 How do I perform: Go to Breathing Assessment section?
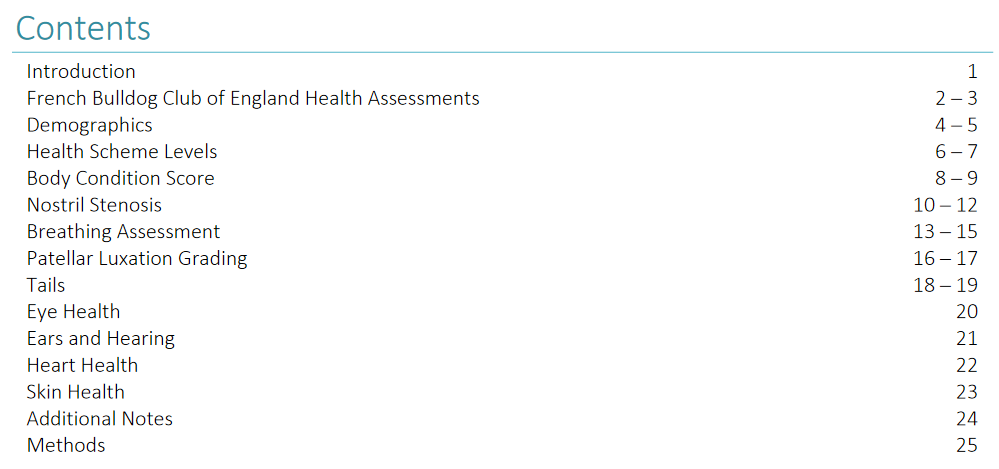click(124, 232)
